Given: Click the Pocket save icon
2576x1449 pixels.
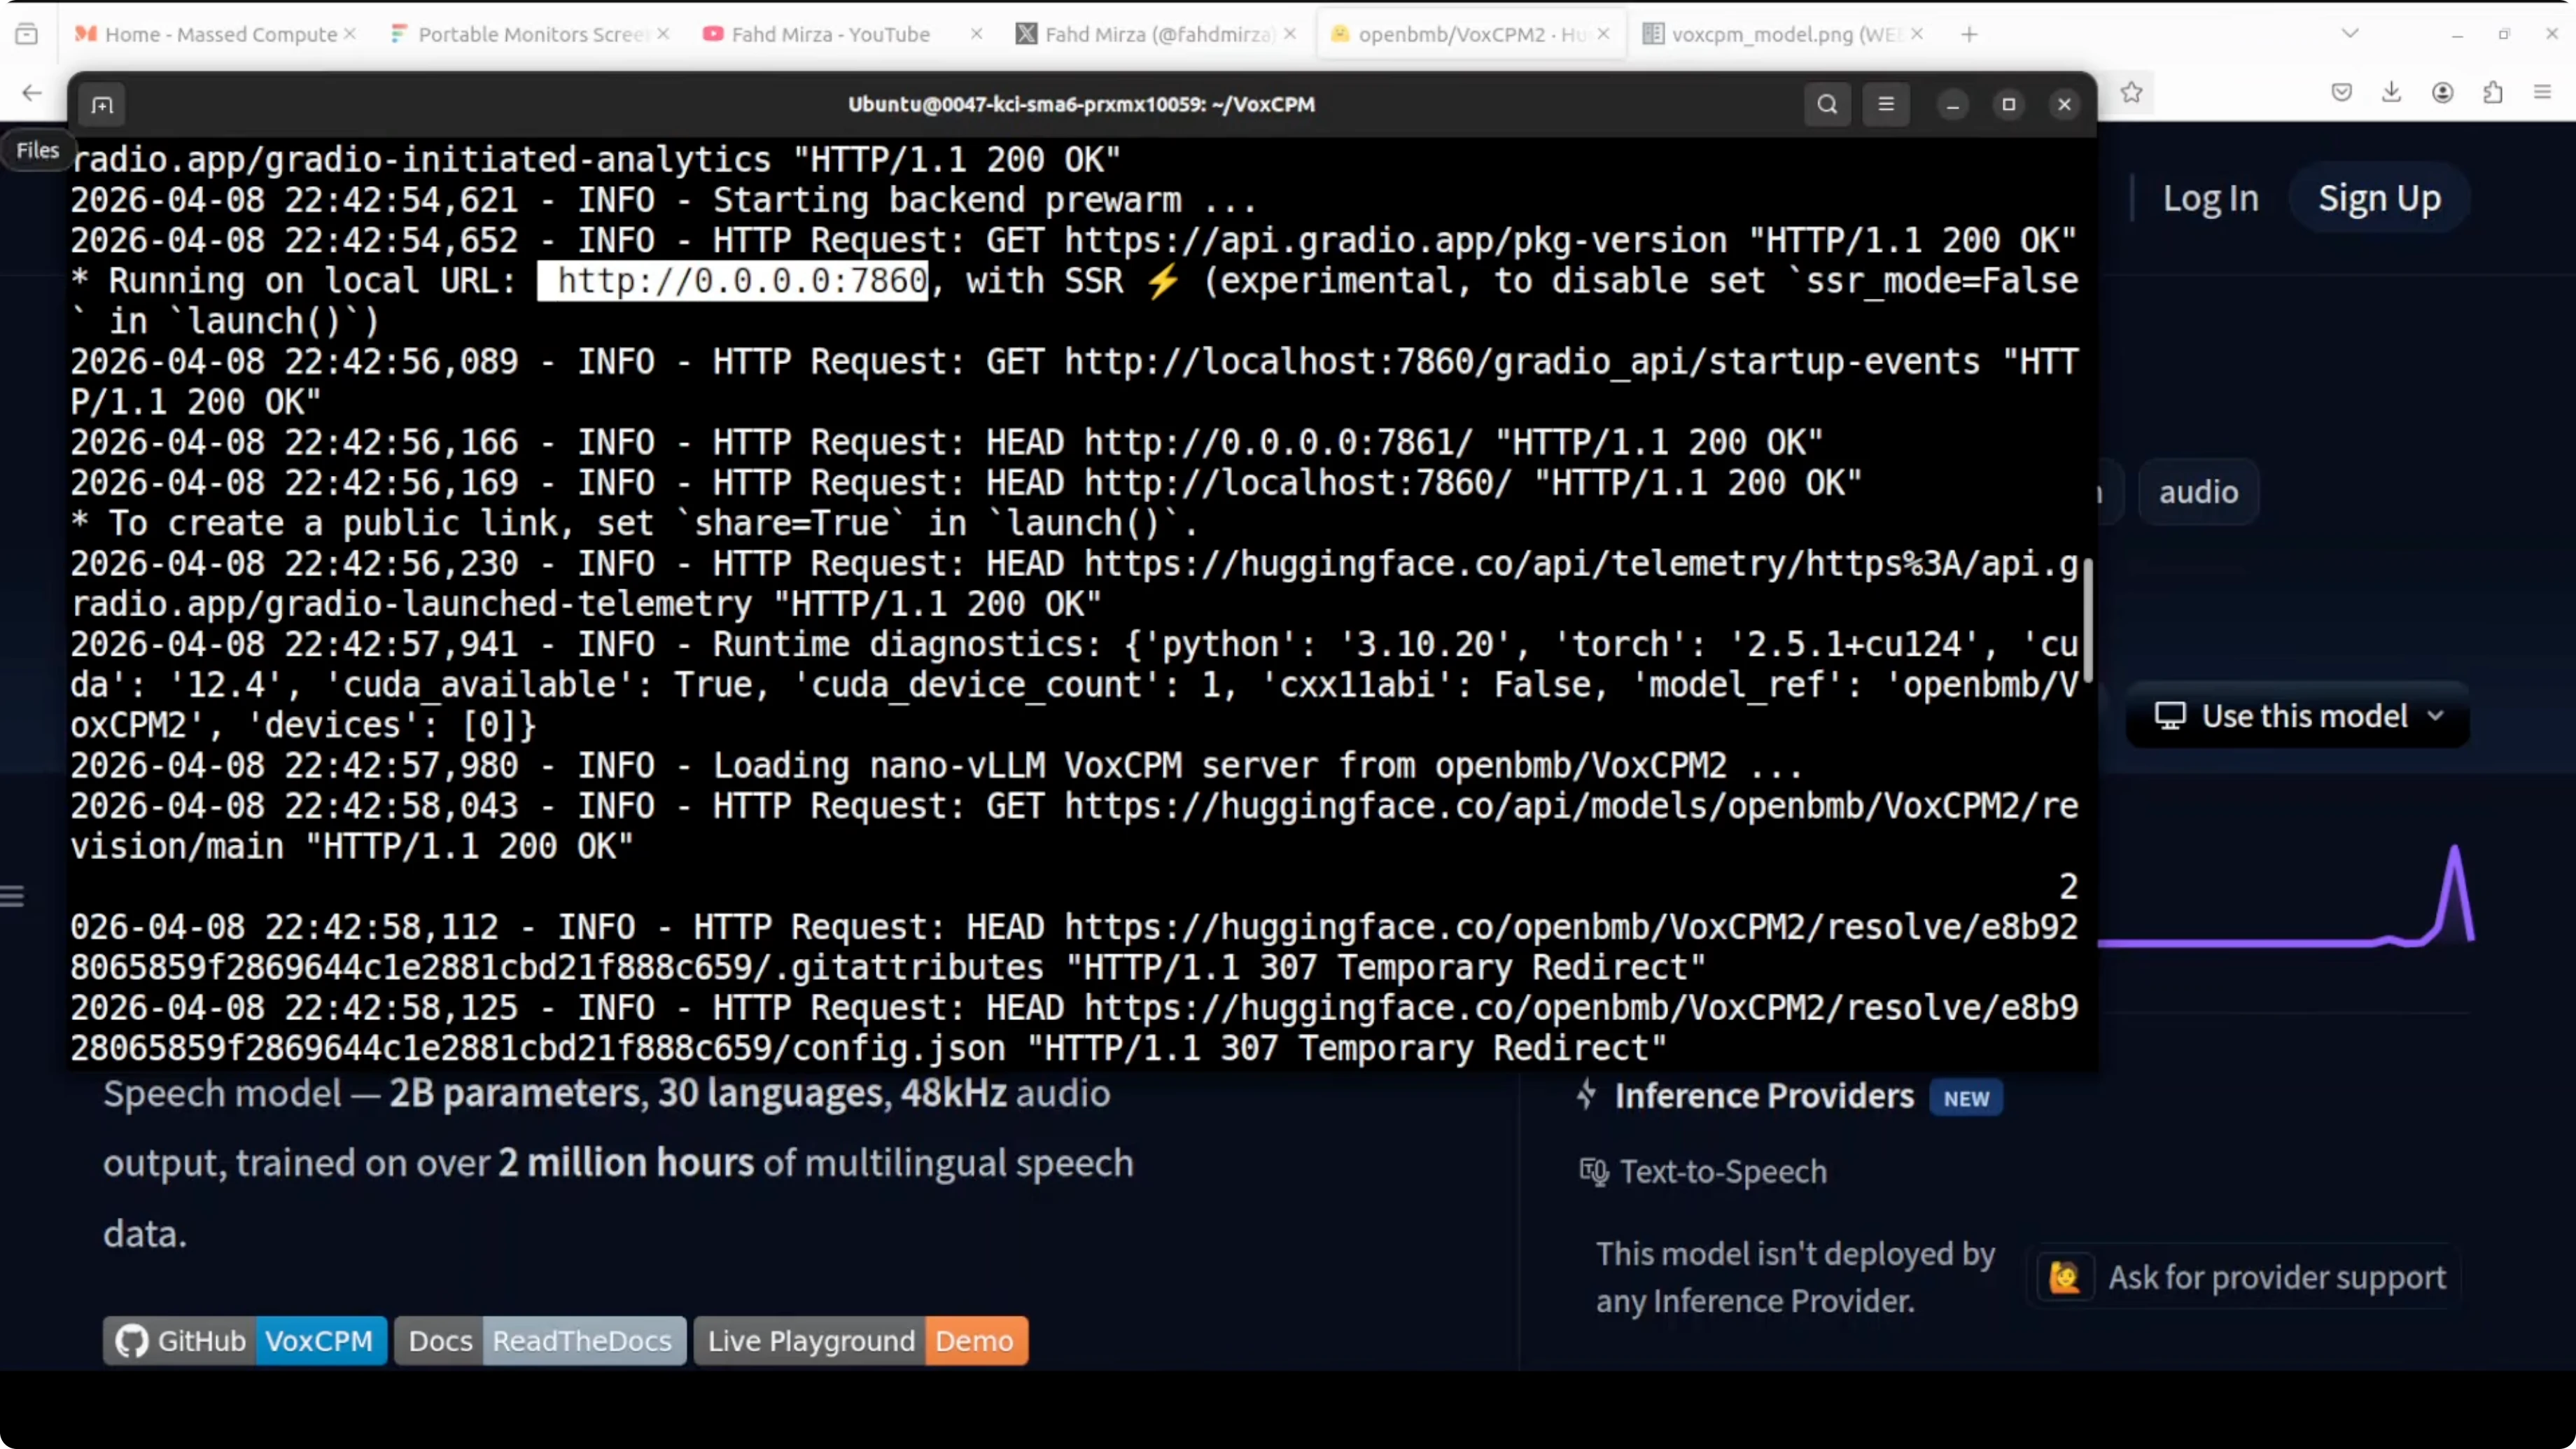Looking at the screenshot, I should [x=2341, y=93].
